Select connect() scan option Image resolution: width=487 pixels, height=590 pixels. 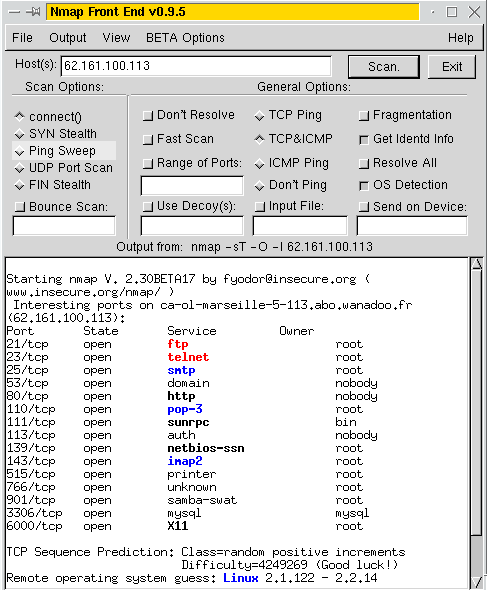coord(20,117)
